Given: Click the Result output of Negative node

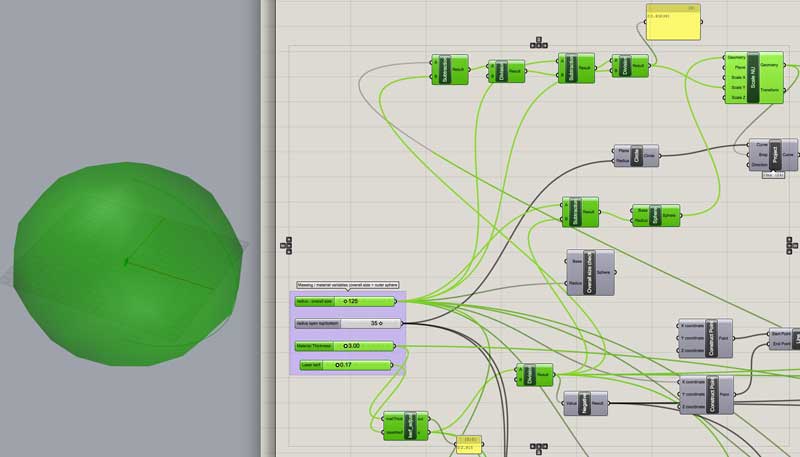Looking at the screenshot, I should 598,403.
